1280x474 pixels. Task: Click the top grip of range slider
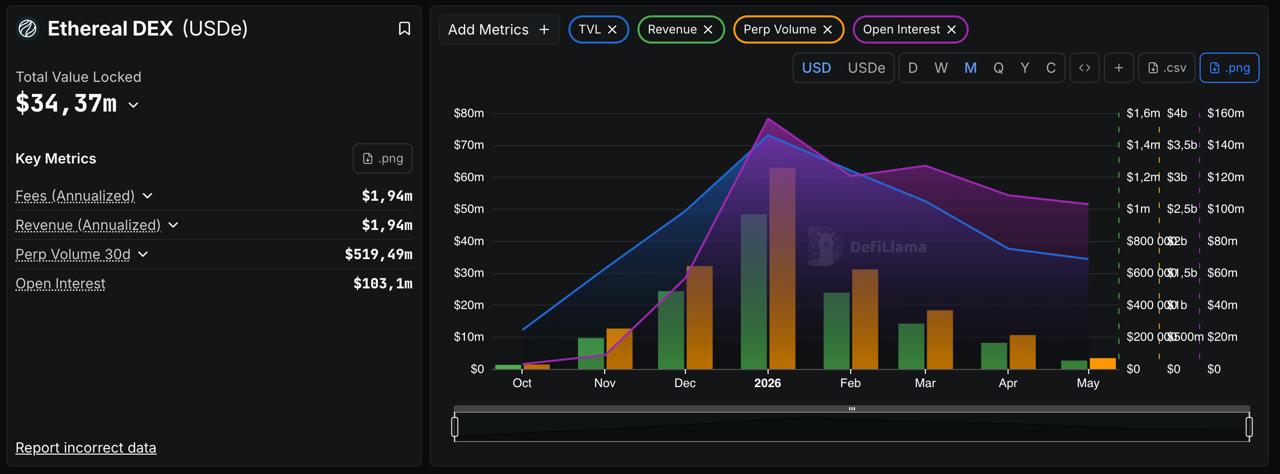(852, 408)
